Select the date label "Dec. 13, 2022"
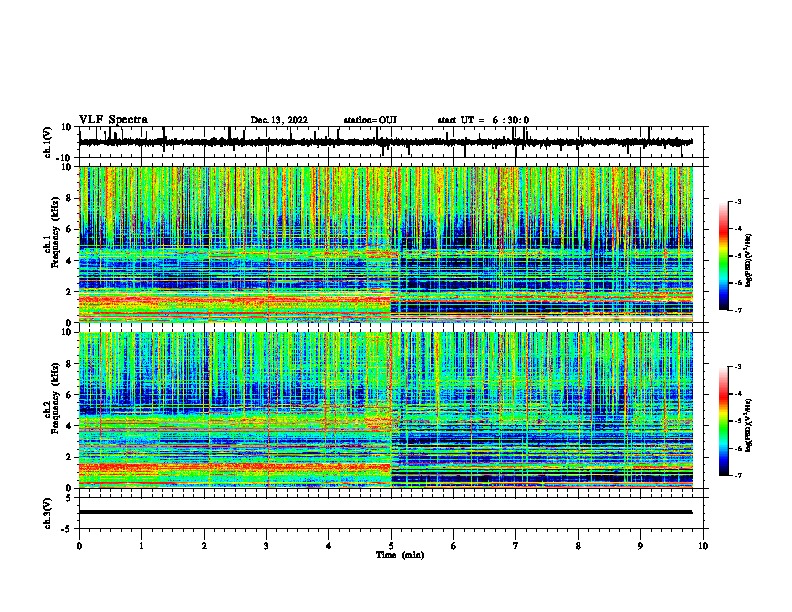 (279, 120)
